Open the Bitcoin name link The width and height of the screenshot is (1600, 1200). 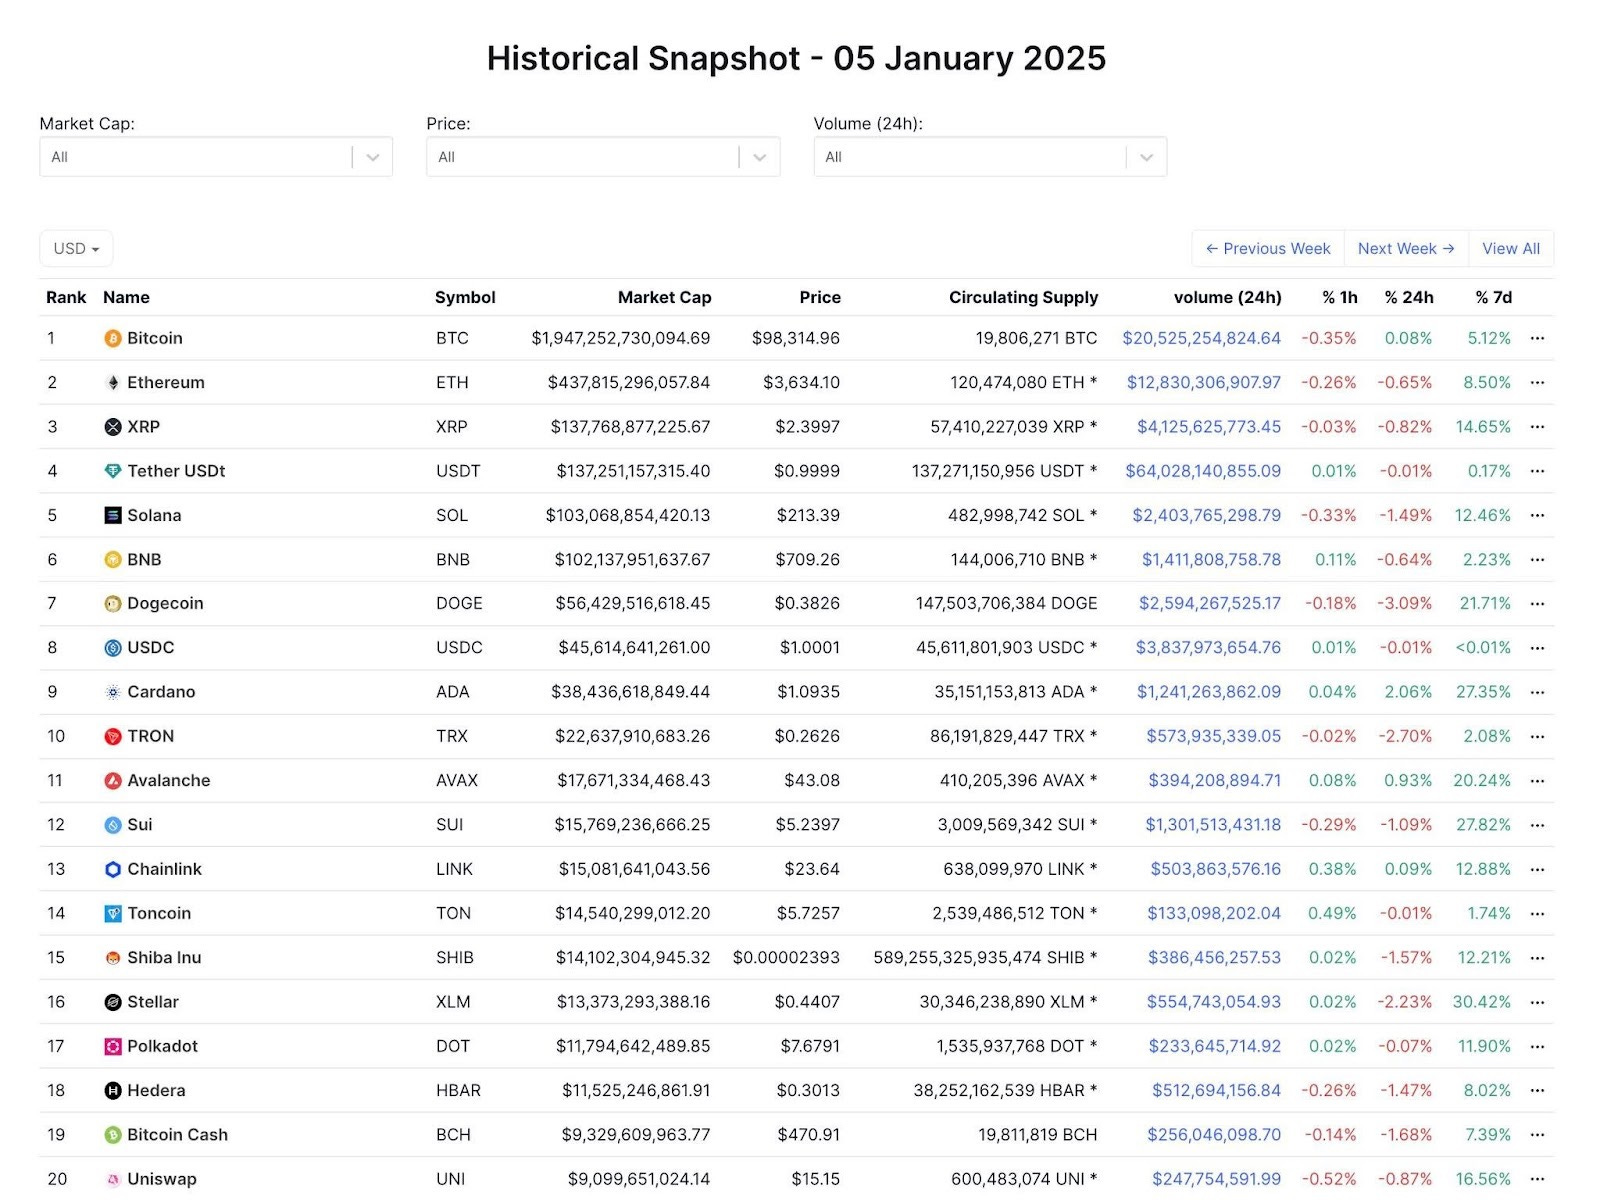(x=155, y=339)
